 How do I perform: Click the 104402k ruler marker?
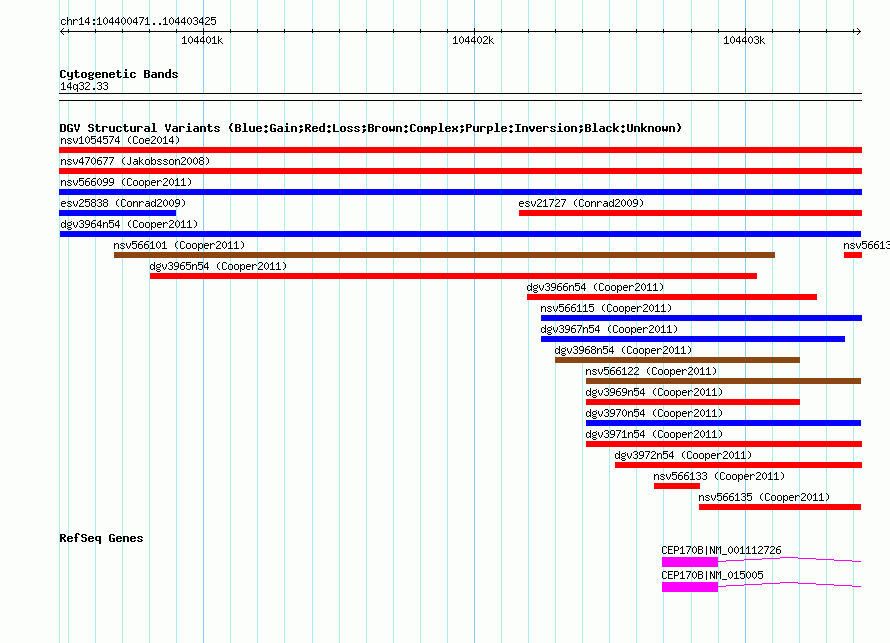(473, 40)
